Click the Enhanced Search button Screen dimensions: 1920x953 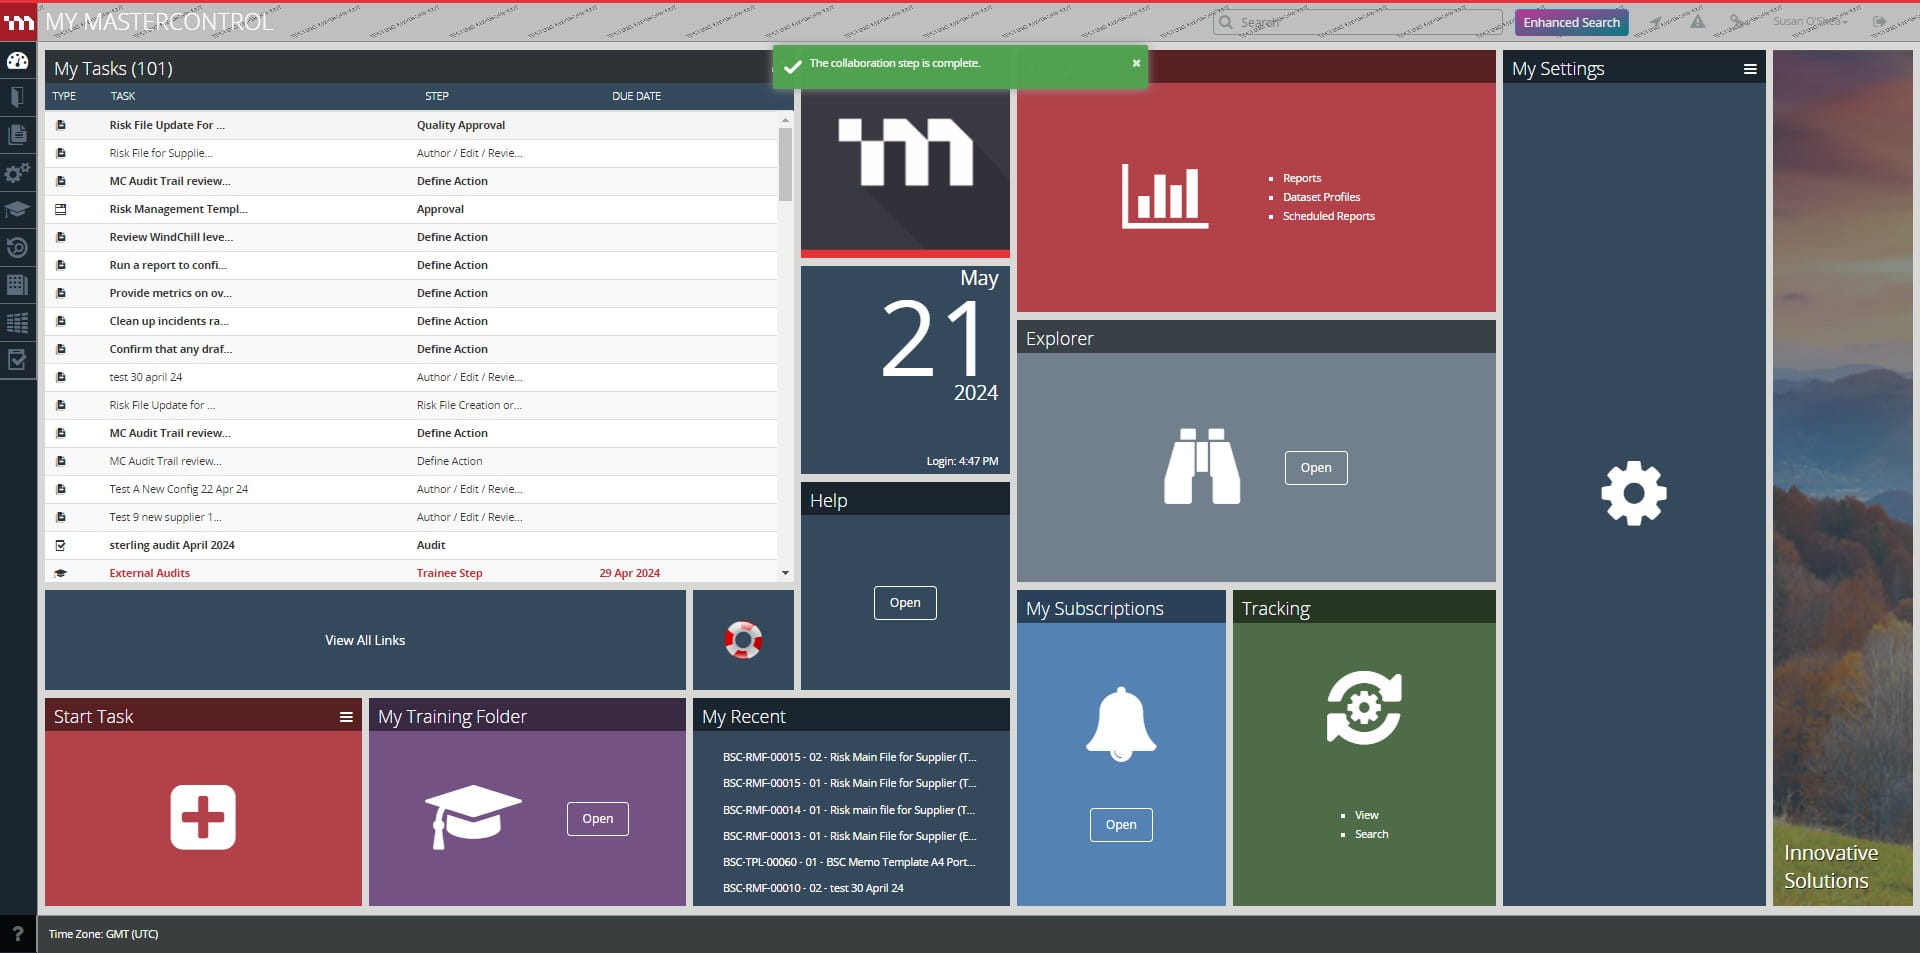pyautogui.click(x=1570, y=21)
